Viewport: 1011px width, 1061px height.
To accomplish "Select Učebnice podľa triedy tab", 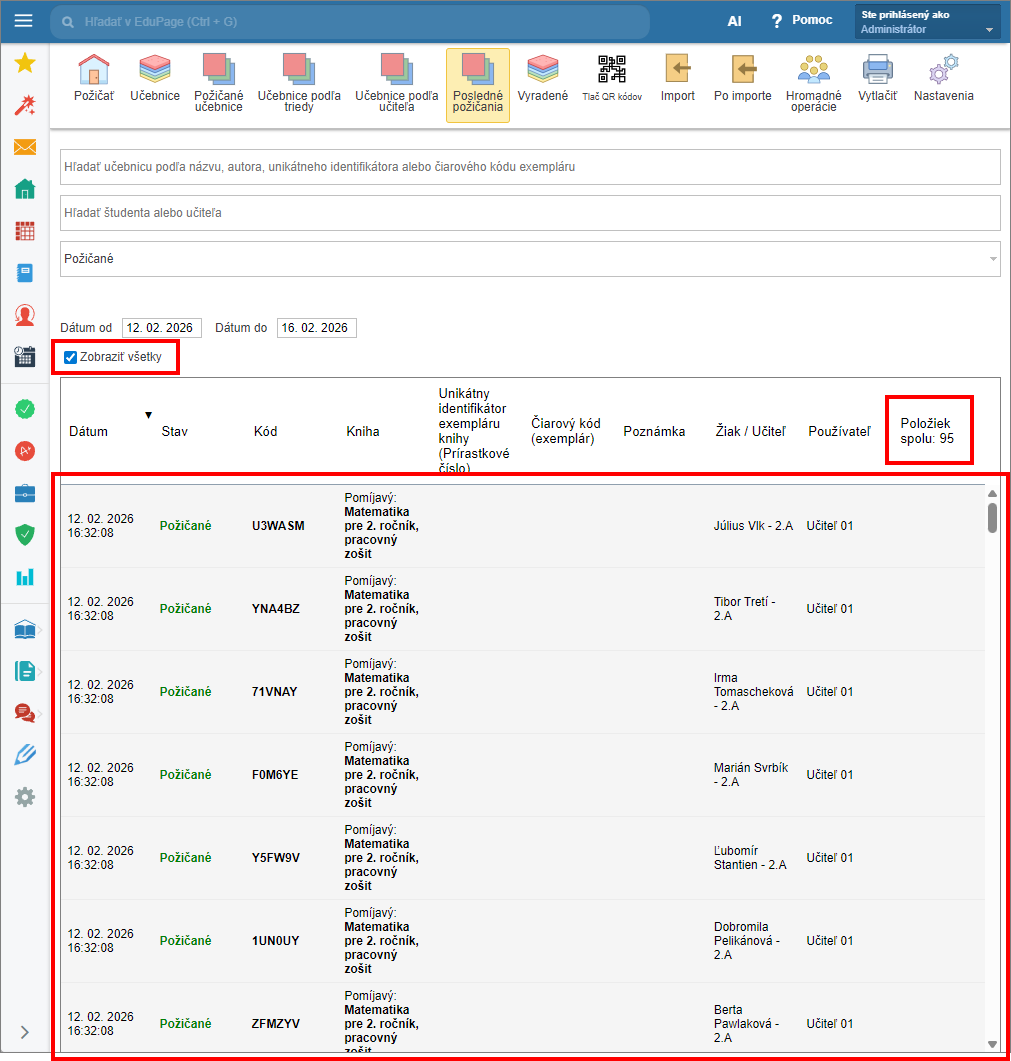I will point(299,82).
